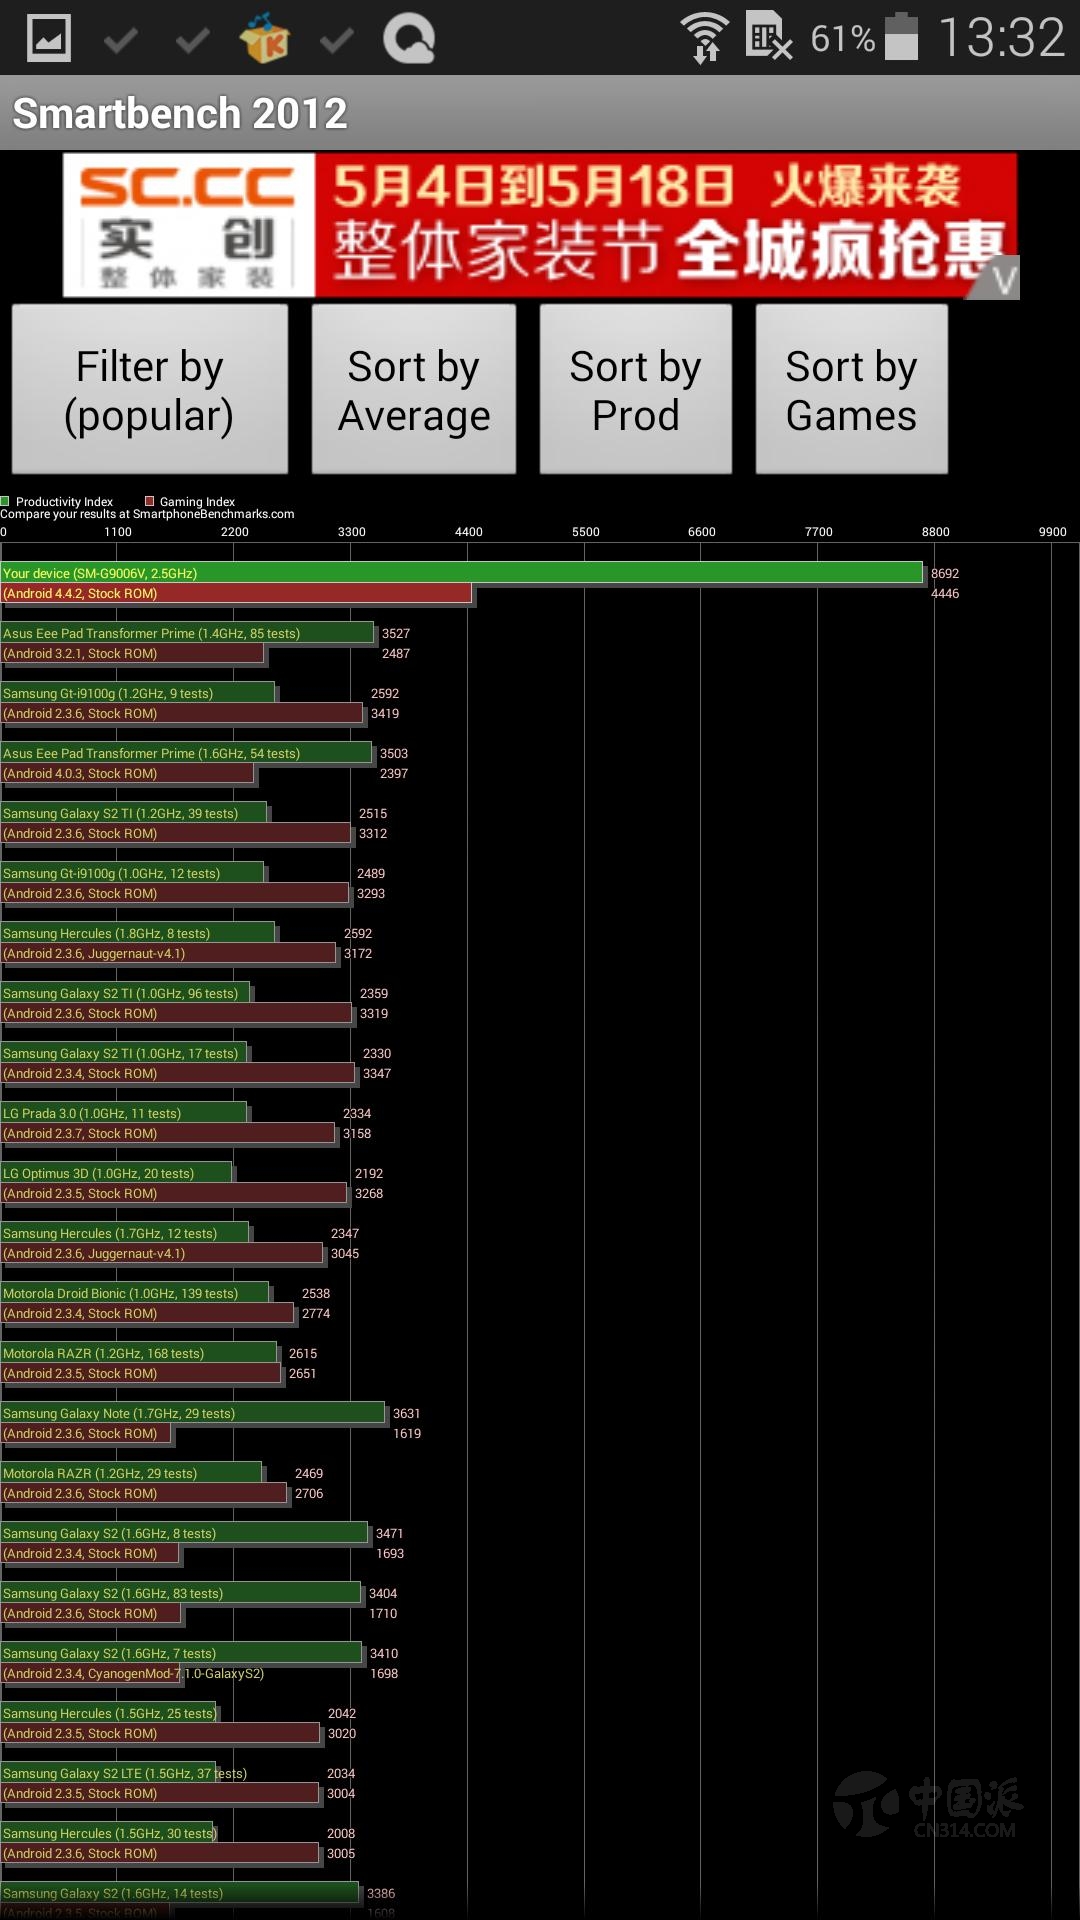
Task: Select Samsung Galaxy S2 1.6GHz 8 tests row
Action: 184,1533
